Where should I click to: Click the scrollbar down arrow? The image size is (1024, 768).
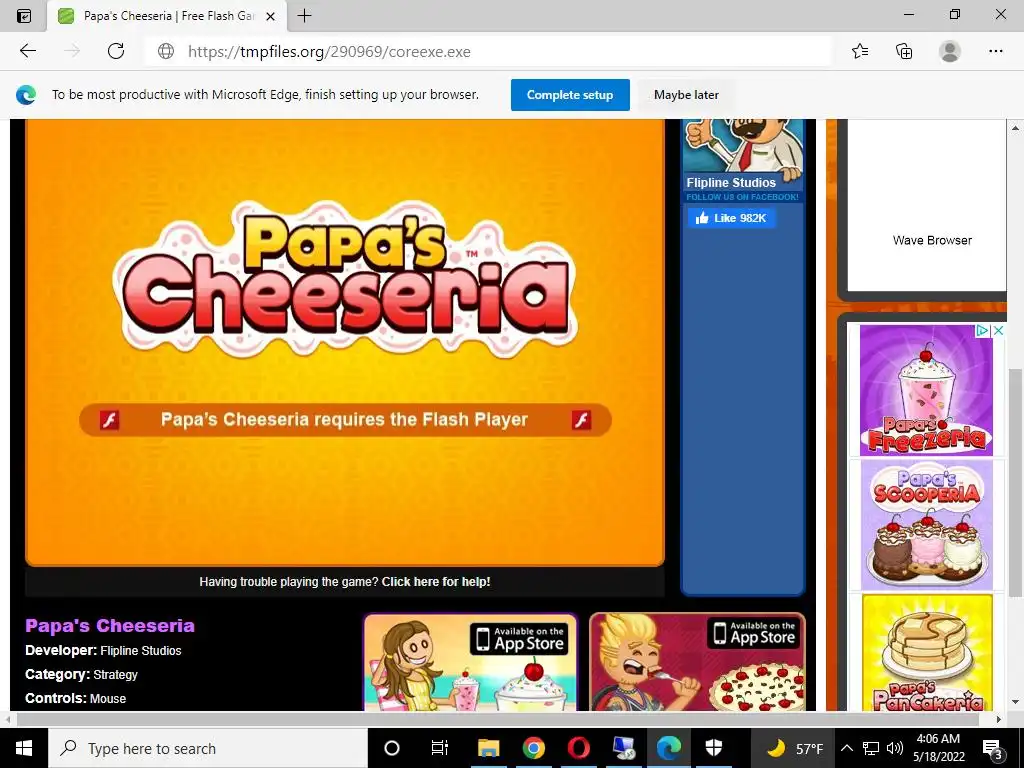[x=1015, y=703]
